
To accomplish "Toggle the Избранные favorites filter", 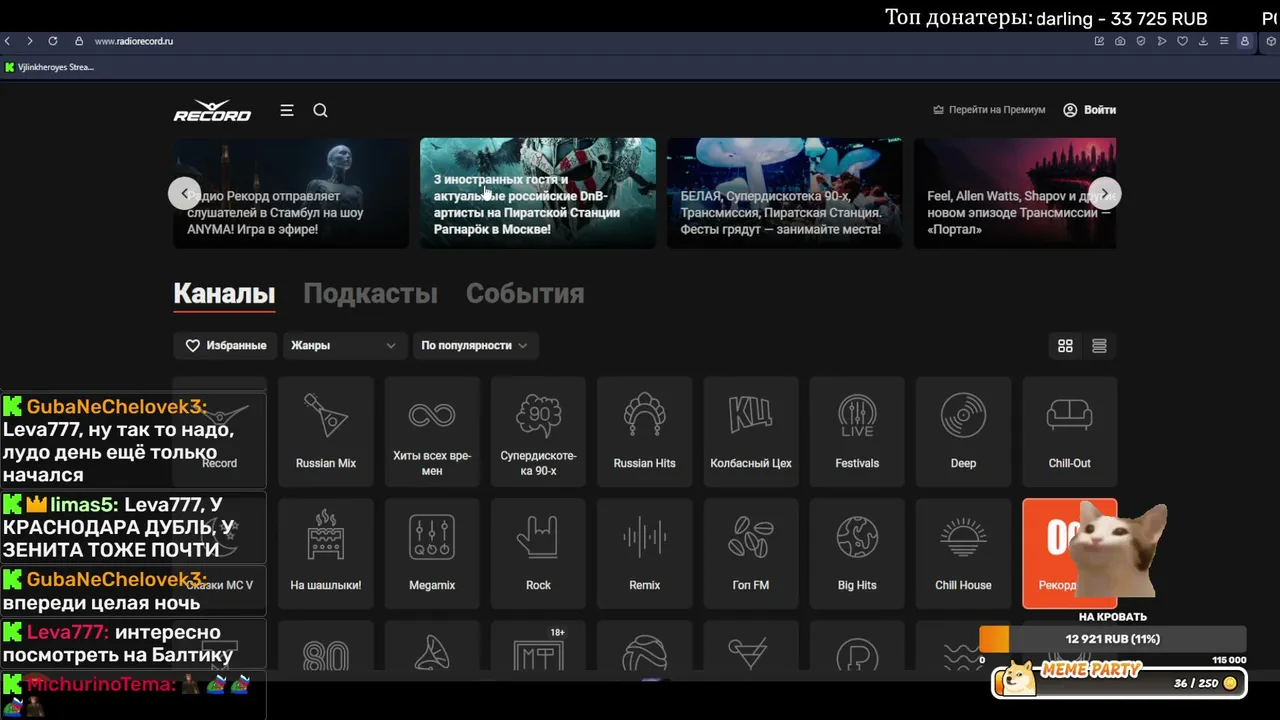I will 226,345.
